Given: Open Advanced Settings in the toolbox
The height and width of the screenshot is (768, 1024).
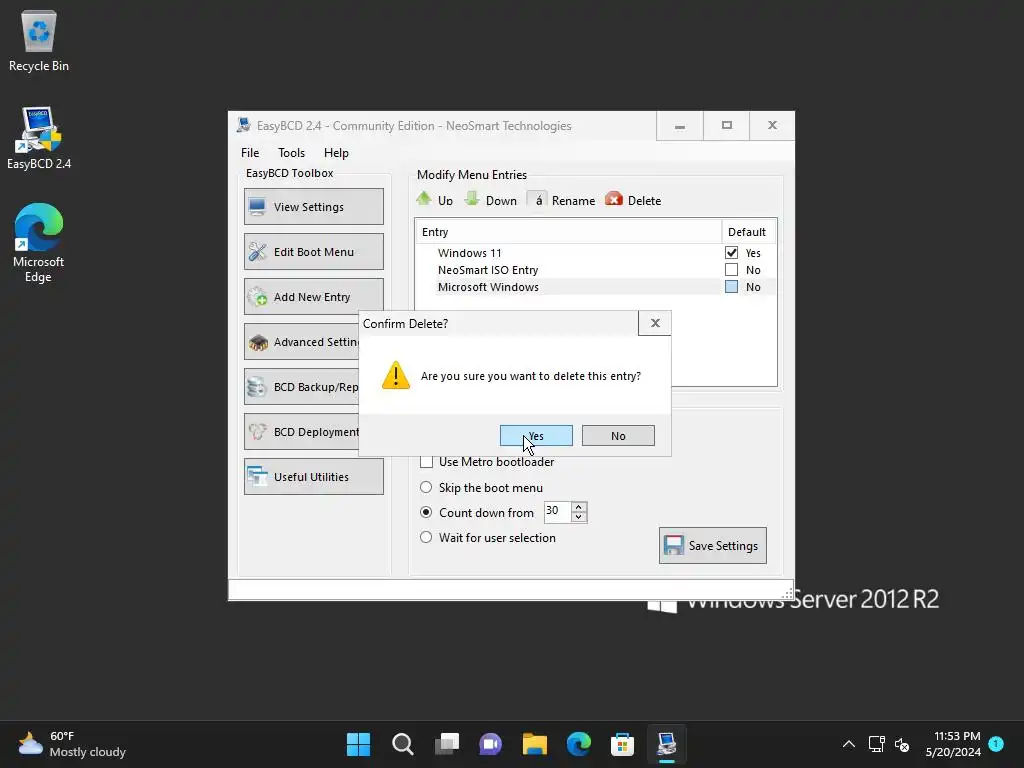Looking at the screenshot, I should (302, 342).
